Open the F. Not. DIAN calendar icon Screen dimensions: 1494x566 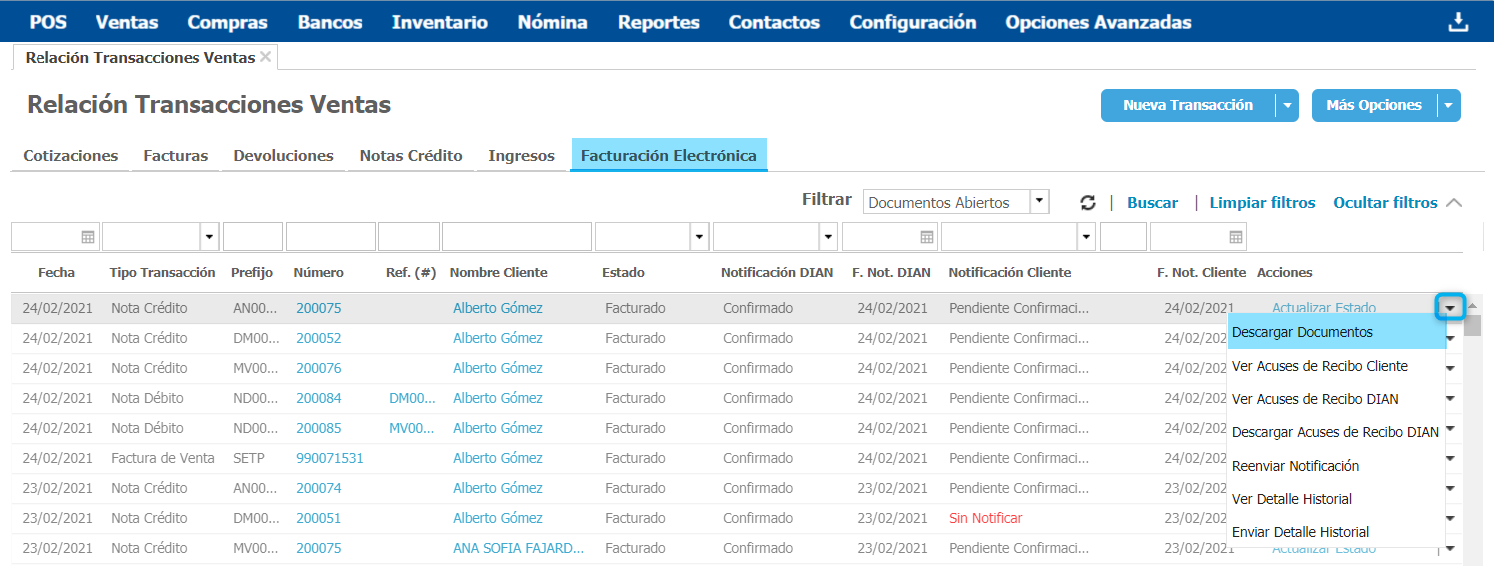coord(927,237)
